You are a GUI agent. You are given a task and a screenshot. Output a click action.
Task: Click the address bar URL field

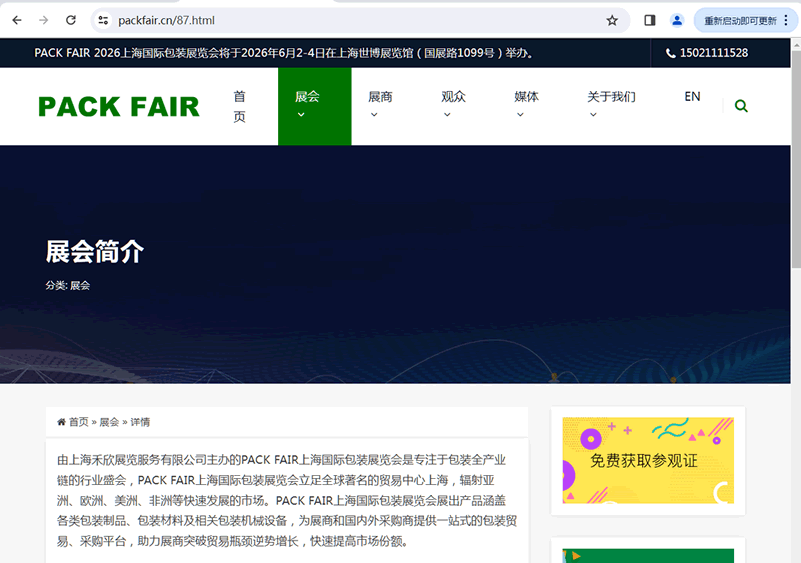coord(350,20)
